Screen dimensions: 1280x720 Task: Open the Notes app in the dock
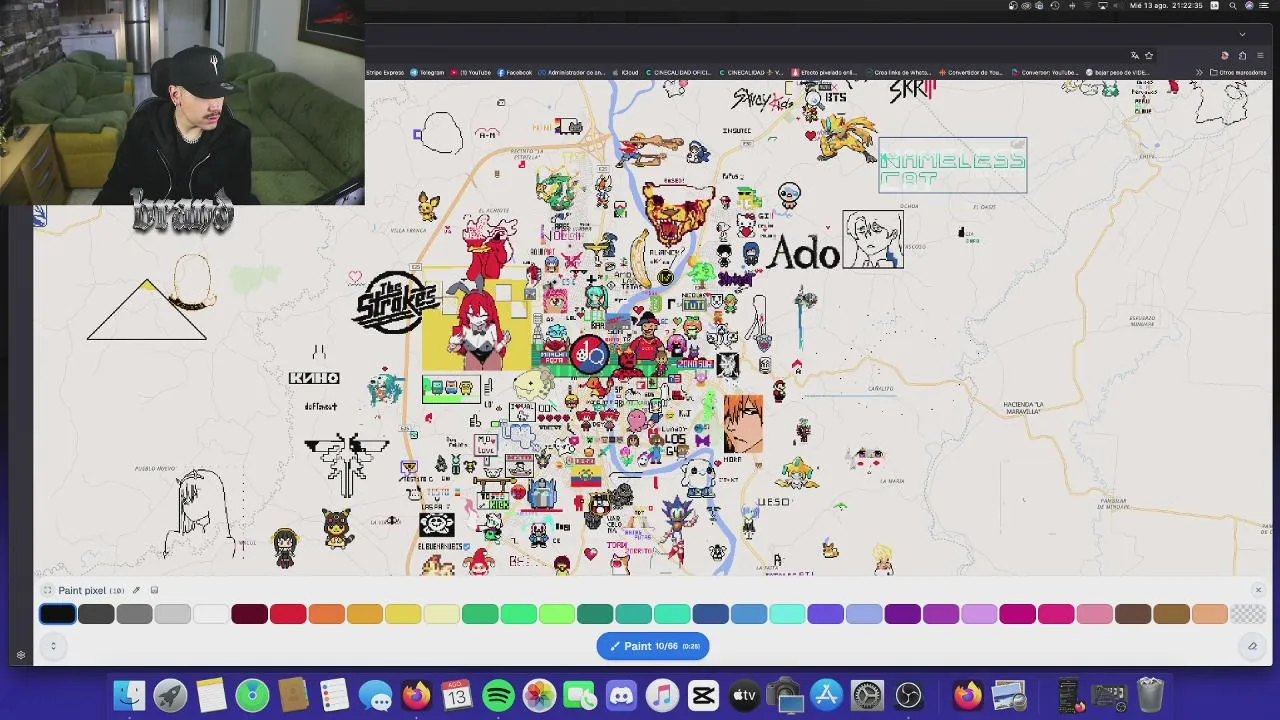(x=211, y=695)
